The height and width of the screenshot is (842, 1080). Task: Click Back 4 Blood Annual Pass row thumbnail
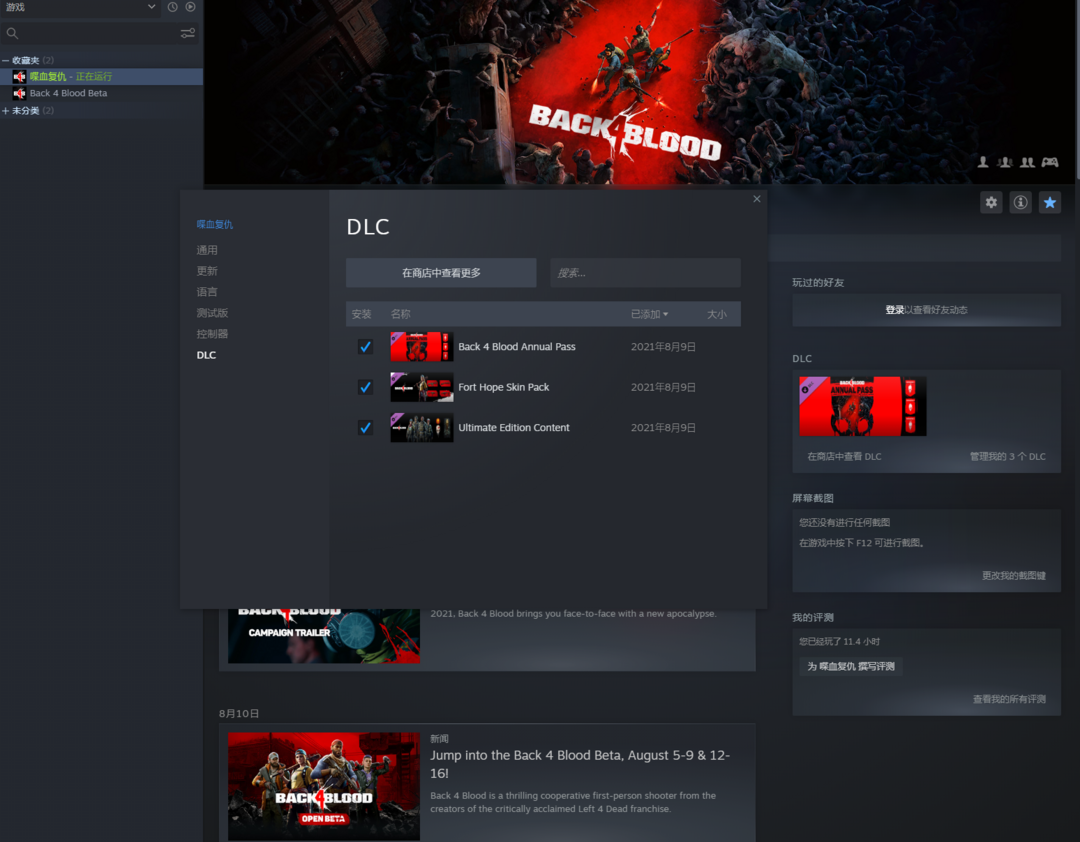422,347
